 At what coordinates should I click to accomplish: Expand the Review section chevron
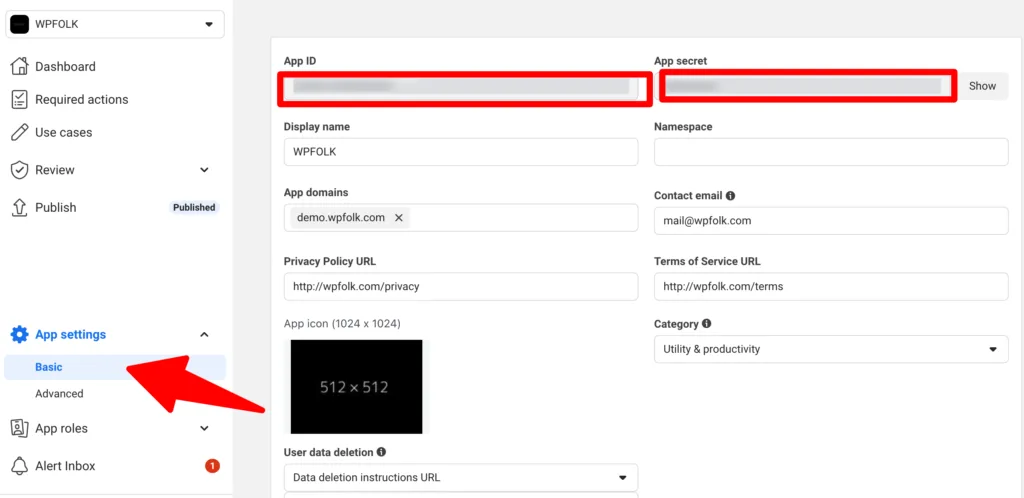[204, 170]
